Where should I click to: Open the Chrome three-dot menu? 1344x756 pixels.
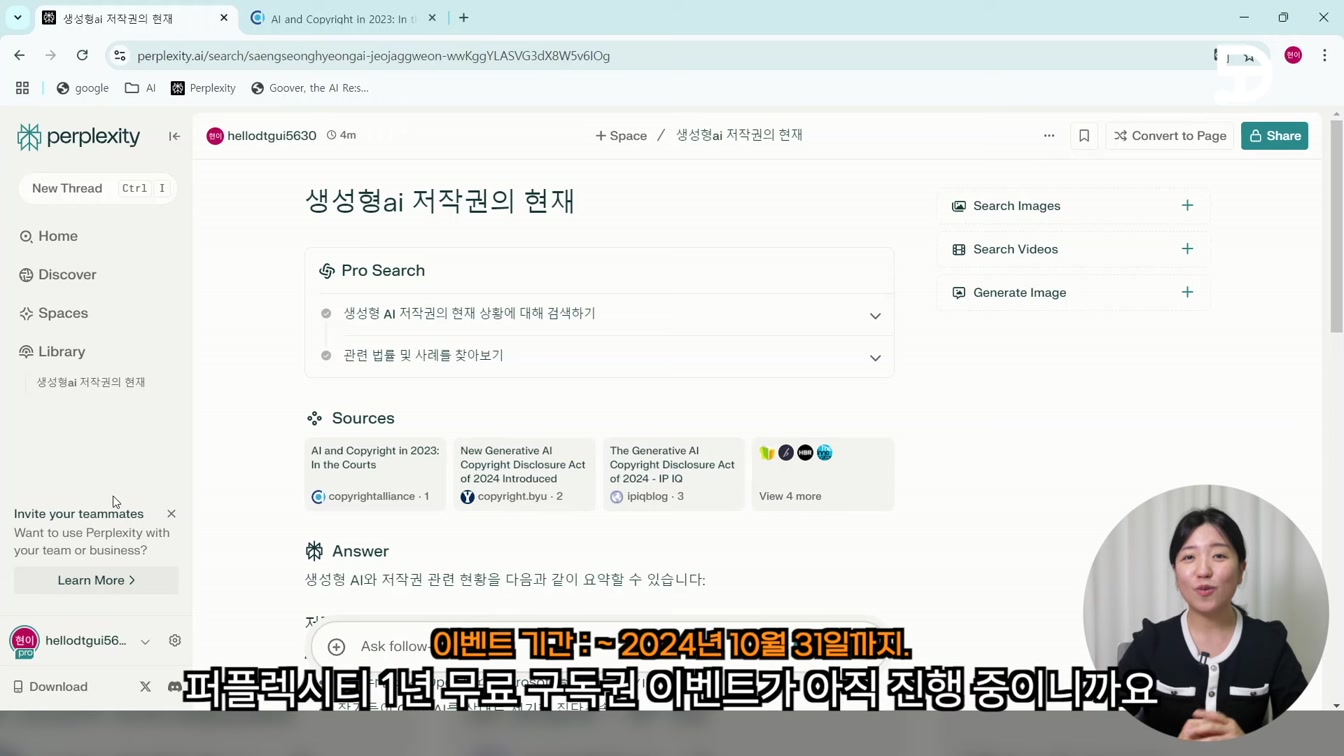(x=1324, y=56)
